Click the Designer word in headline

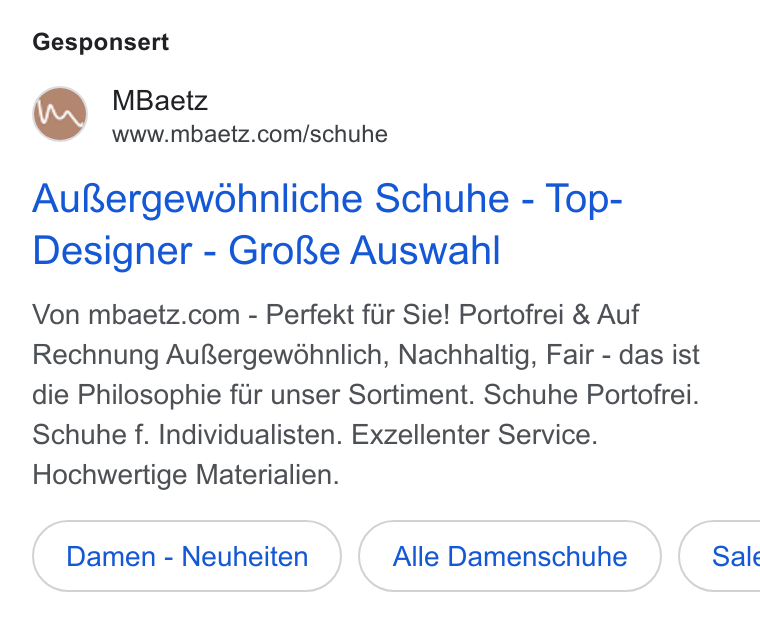tap(112, 252)
